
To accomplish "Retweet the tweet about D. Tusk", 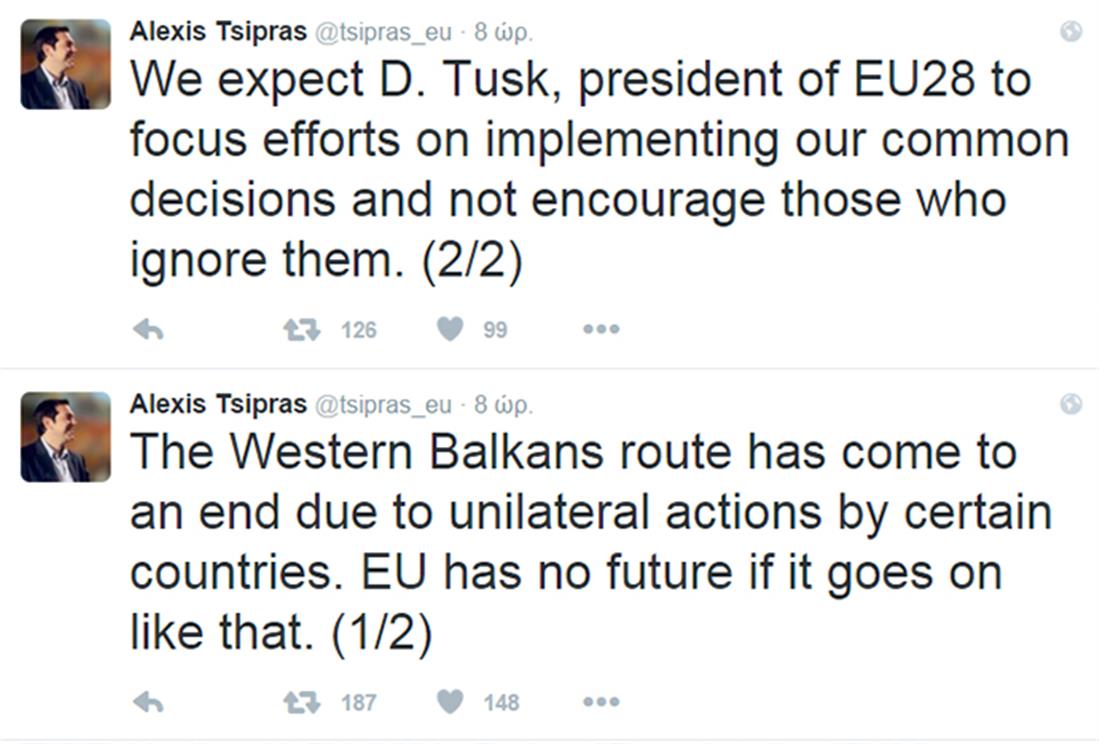I will (301, 329).
